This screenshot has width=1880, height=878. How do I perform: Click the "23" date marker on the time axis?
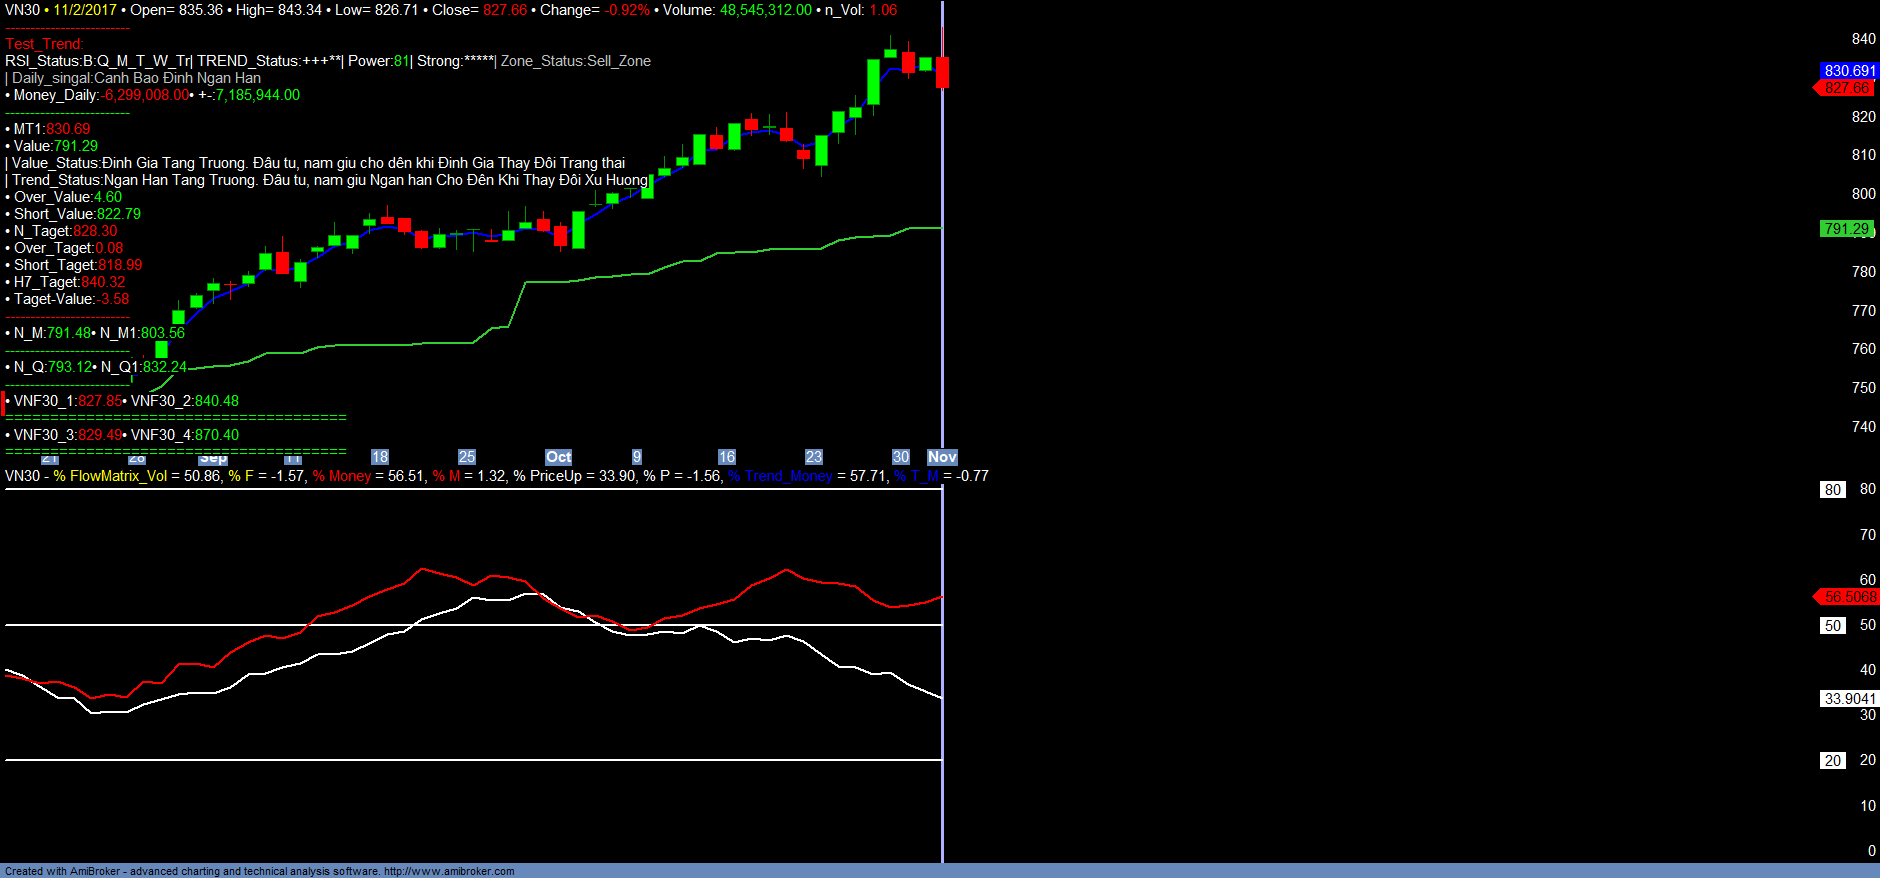point(814,457)
